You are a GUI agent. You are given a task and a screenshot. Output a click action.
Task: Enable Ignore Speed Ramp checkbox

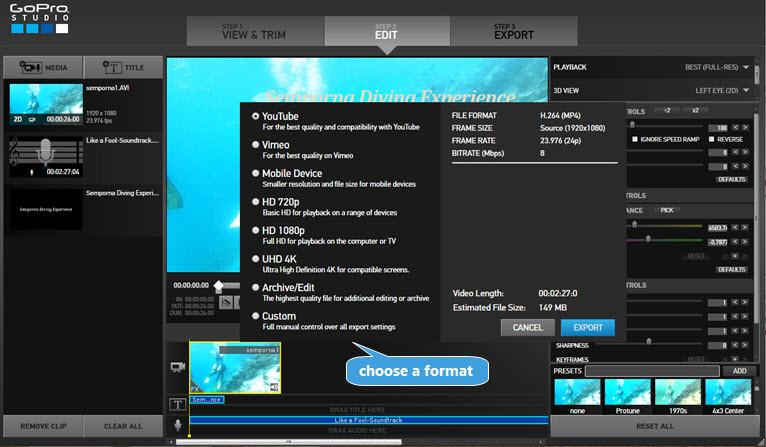coord(635,139)
